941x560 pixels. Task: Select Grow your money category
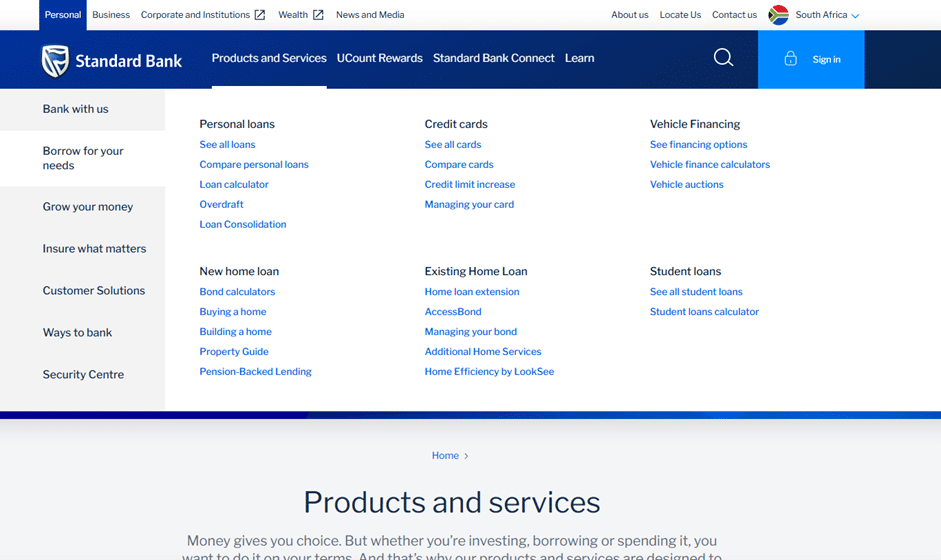point(82,207)
